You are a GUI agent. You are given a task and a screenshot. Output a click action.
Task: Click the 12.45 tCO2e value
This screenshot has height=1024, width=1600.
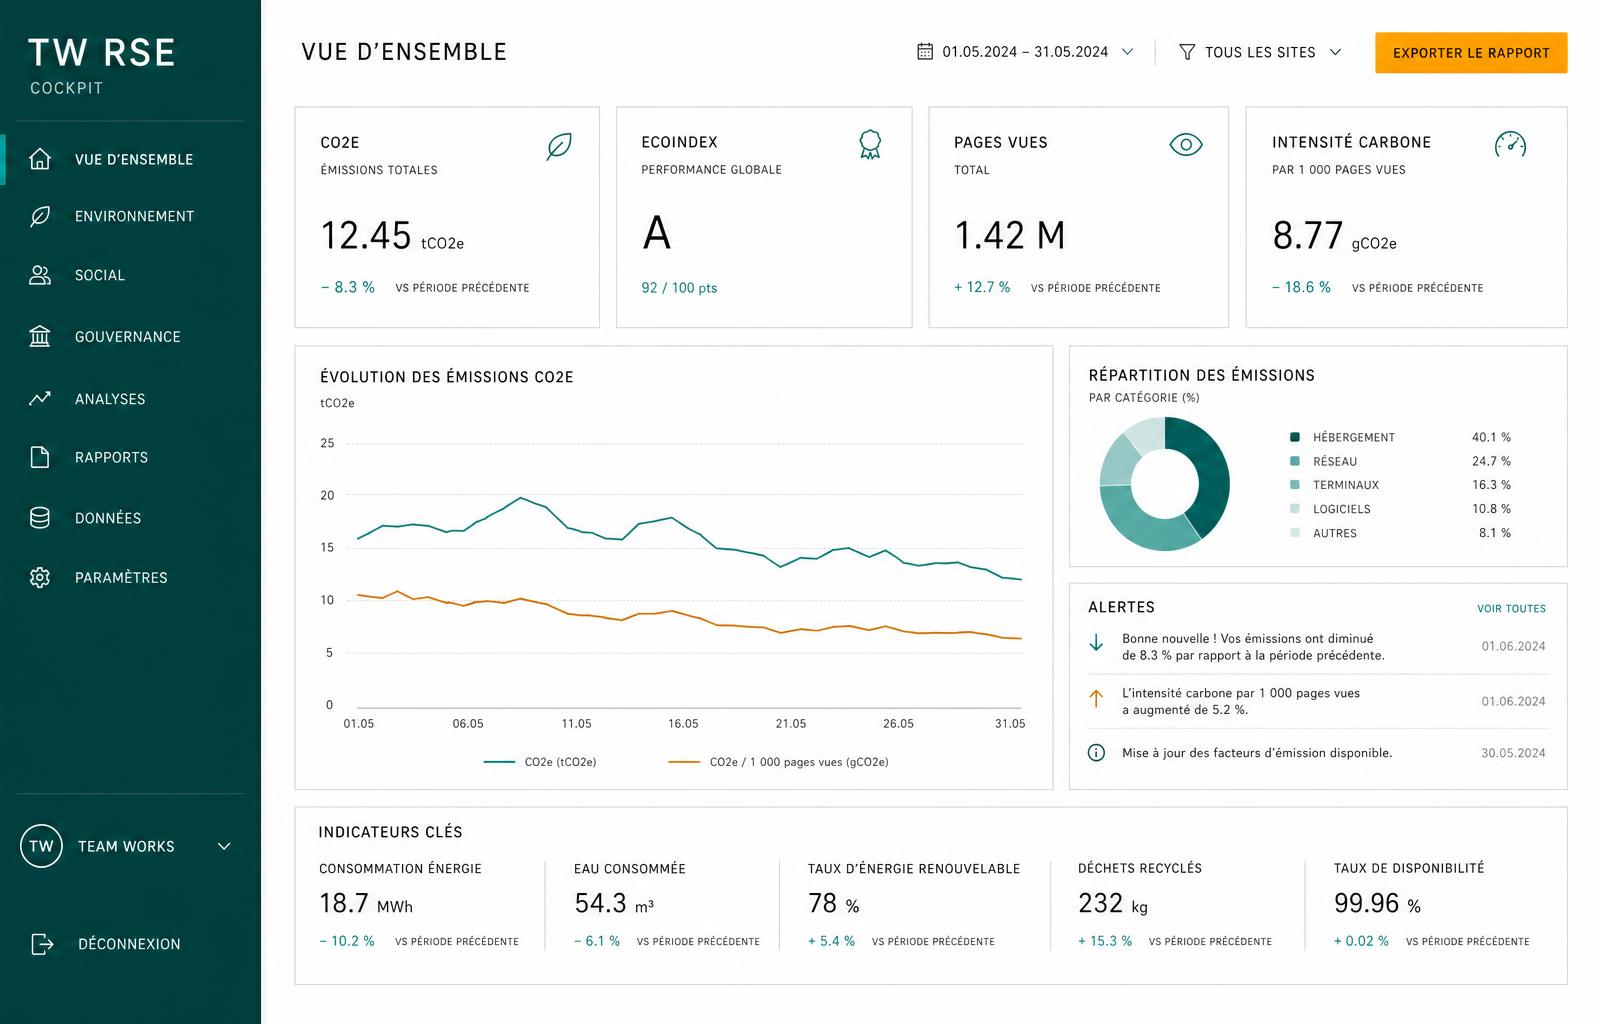coord(392,236)
